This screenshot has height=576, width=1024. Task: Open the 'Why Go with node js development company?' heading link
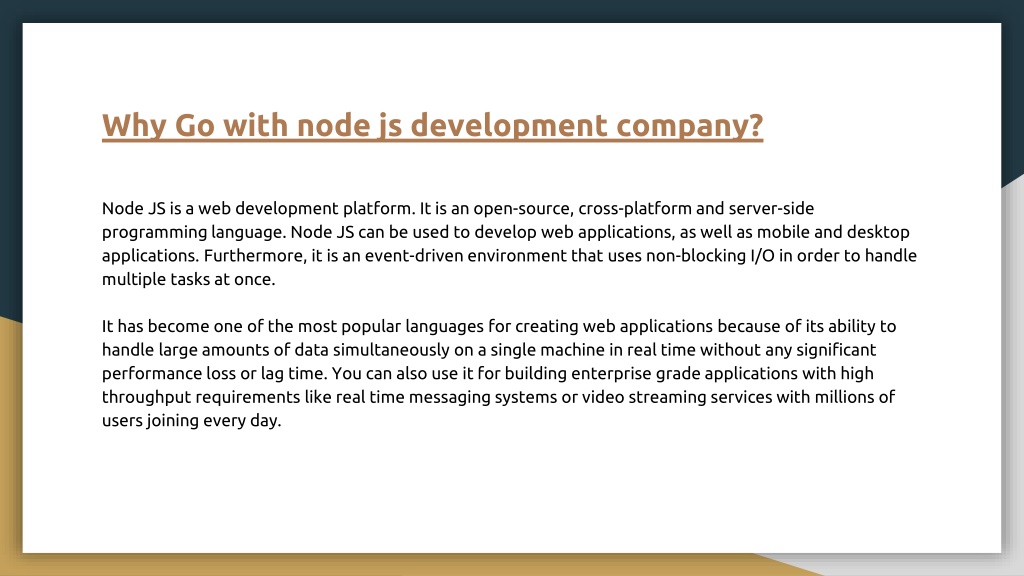432,125
